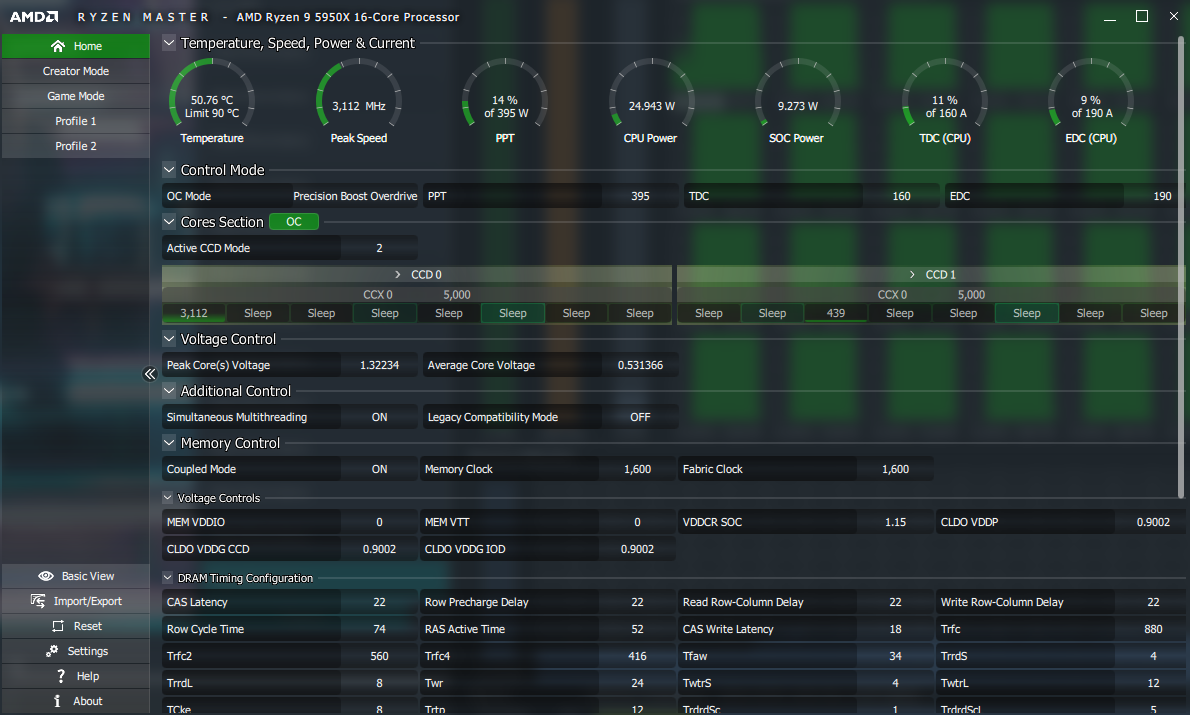This screenshot has width=1190, height=715.
Task: Click the Temperature gauge dial
Action: pyautogui.click(x=212, y=98)
